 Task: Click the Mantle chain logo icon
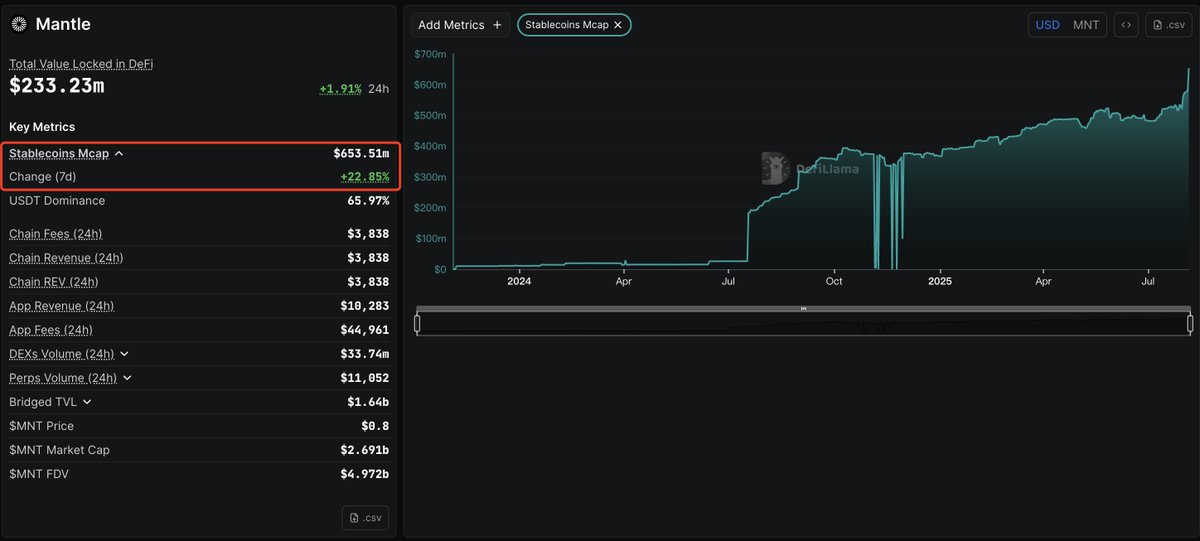pos(19,24)
